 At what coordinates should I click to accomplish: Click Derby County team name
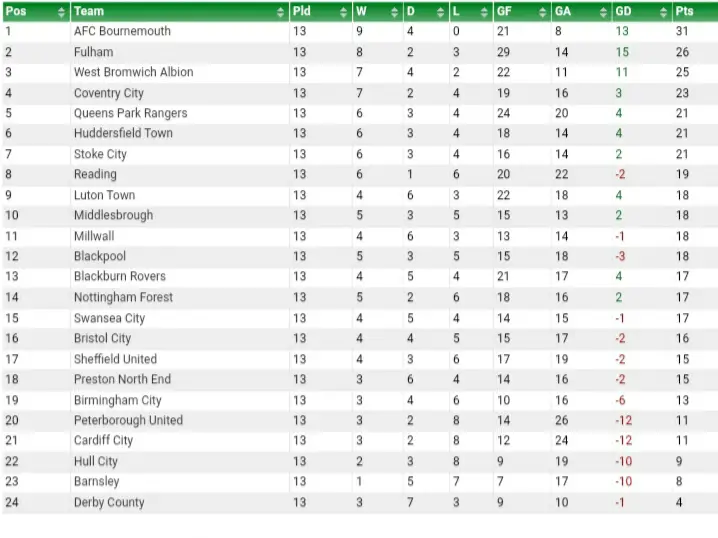tap(109, 502)
